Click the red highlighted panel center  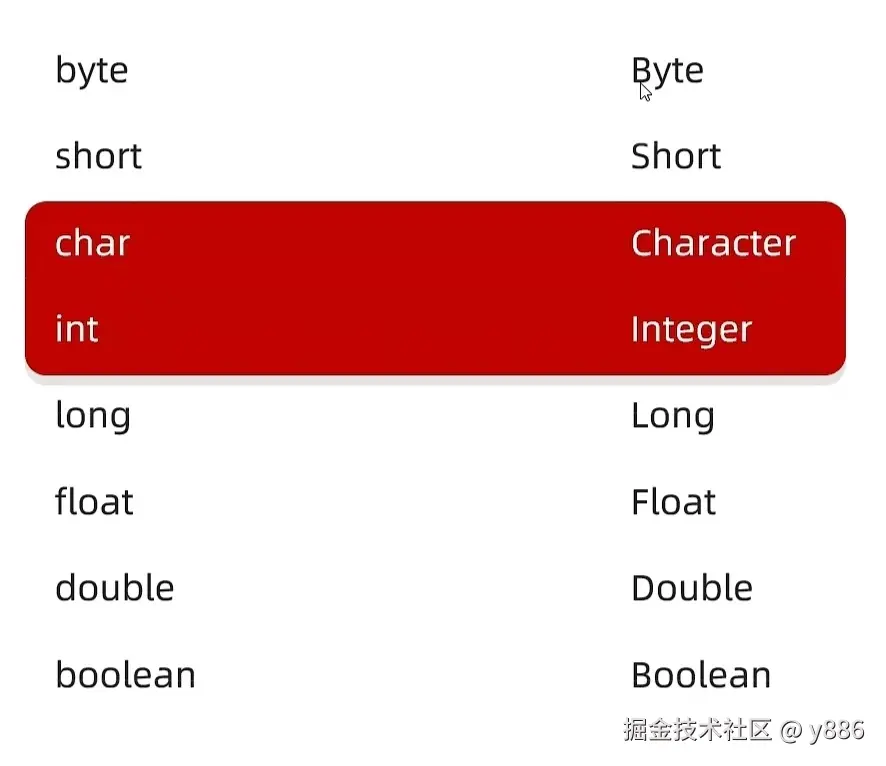pos(435,288)
